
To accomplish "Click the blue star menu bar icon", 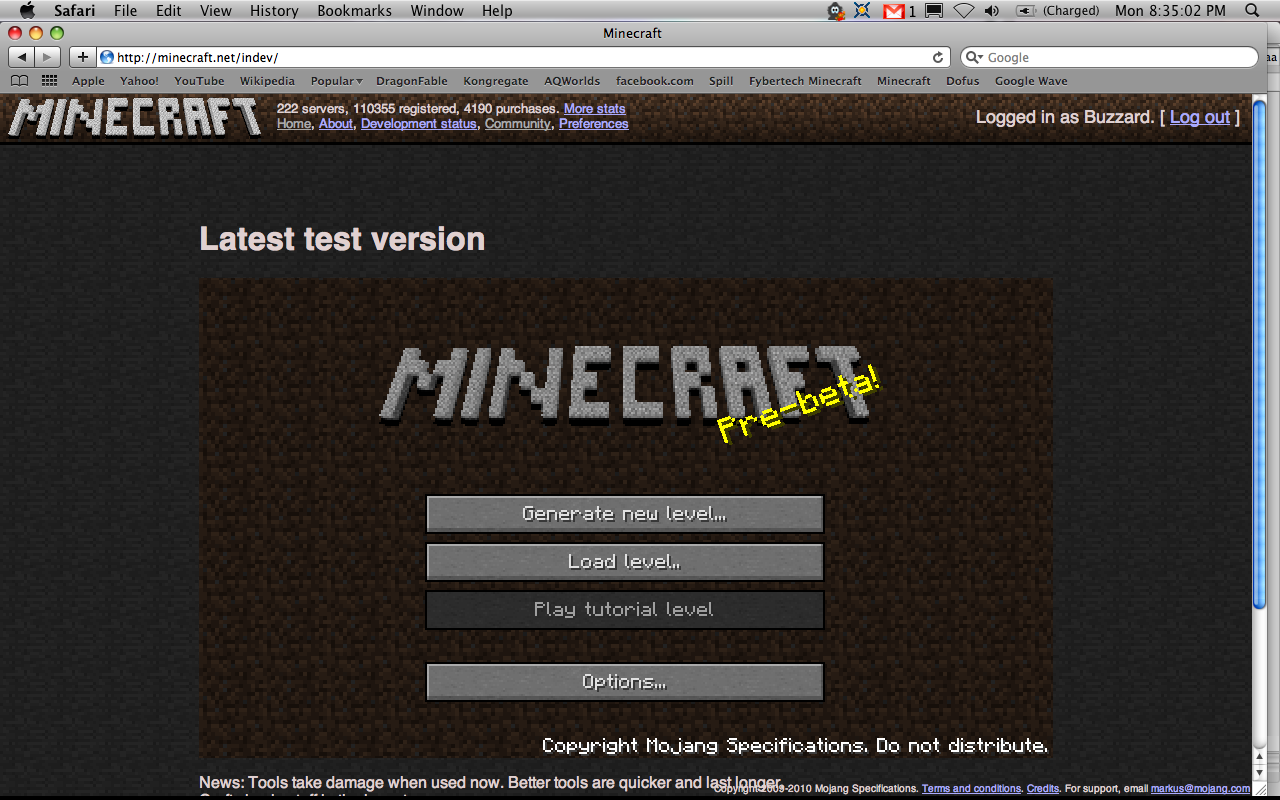I will [x=862, y=11].
